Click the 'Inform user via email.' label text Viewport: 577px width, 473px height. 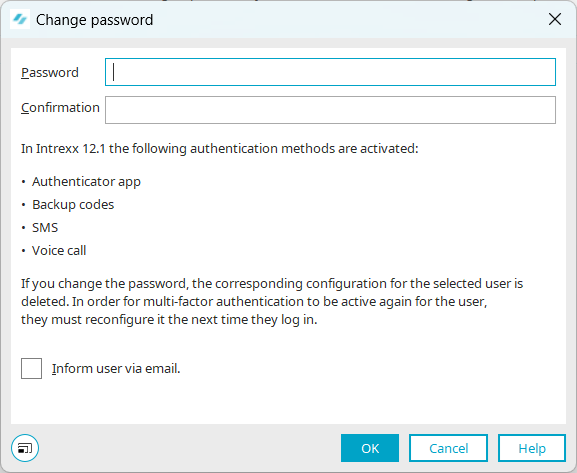click(116, 368)
